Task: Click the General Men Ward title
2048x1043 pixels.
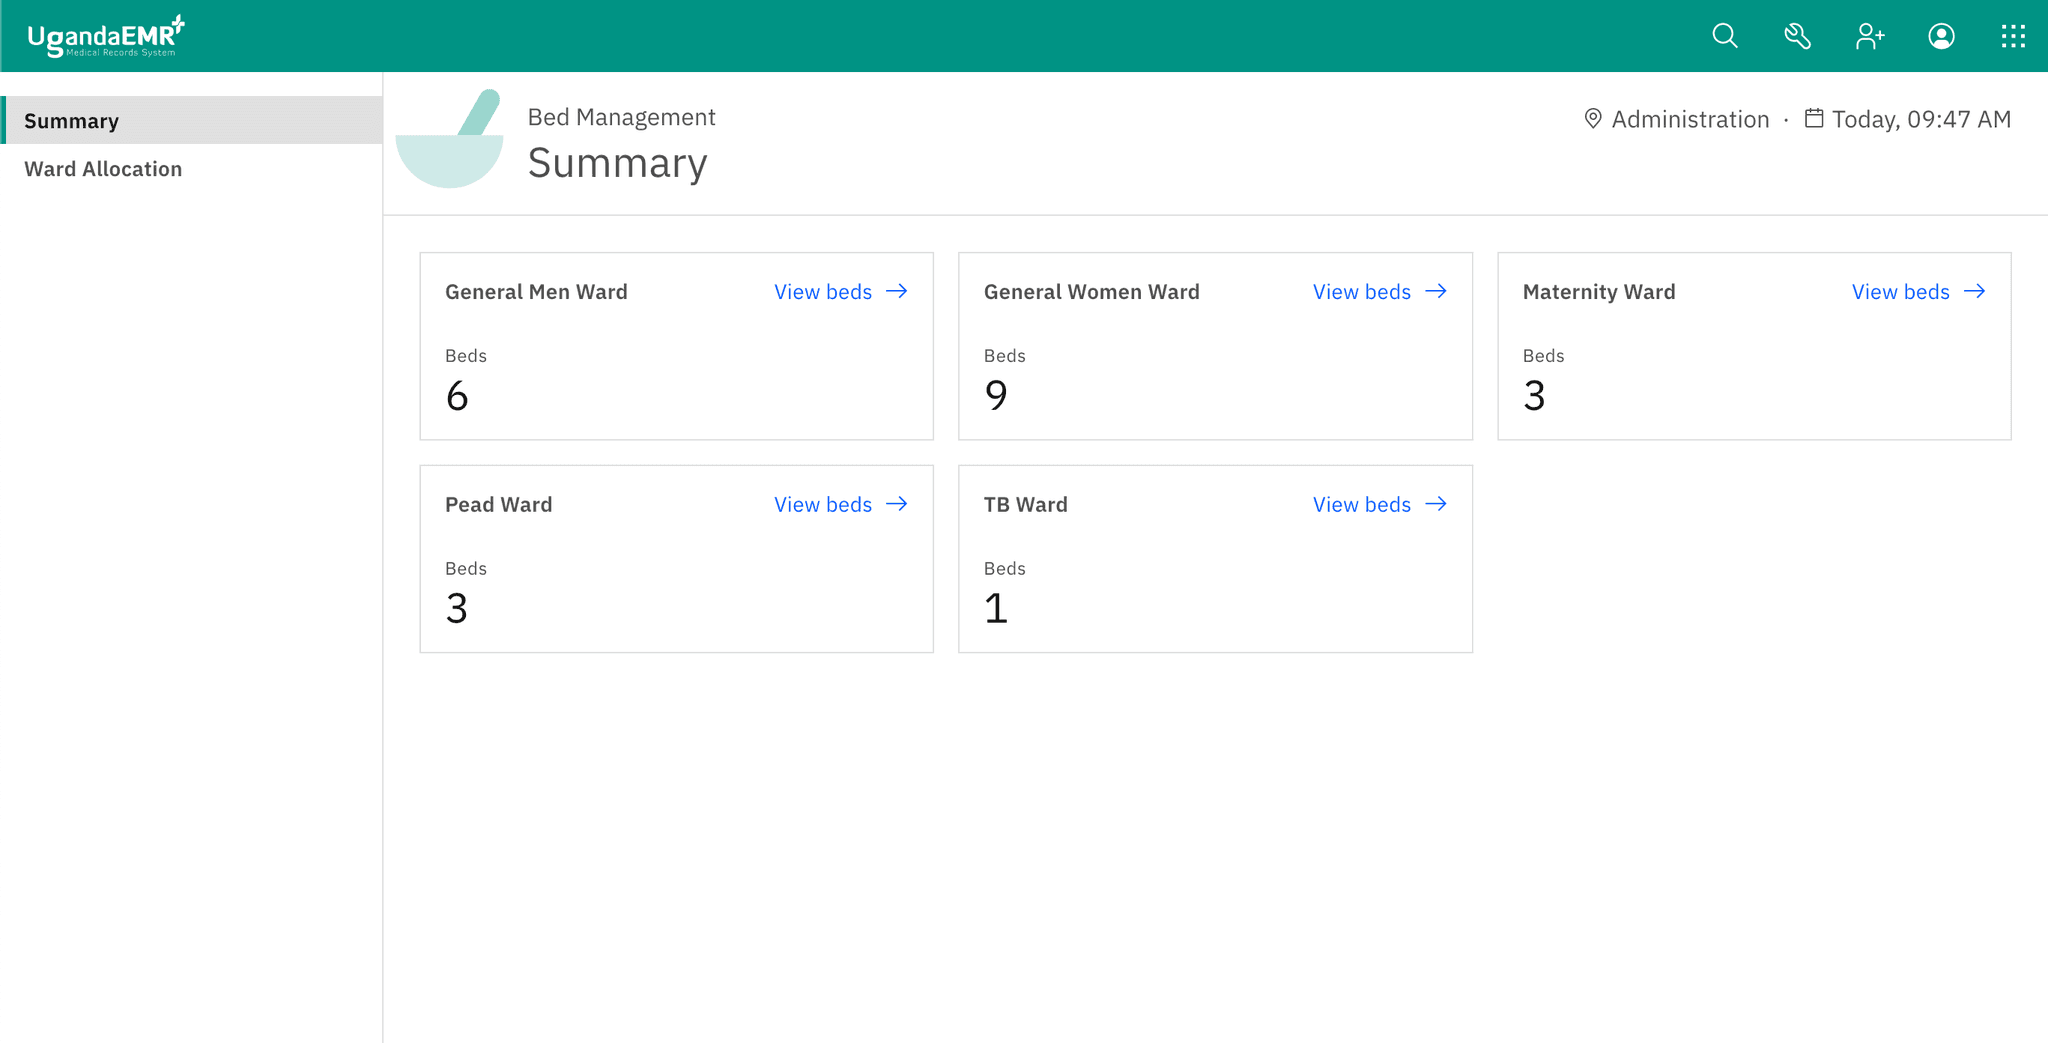Action: click(x=536, y=292)
